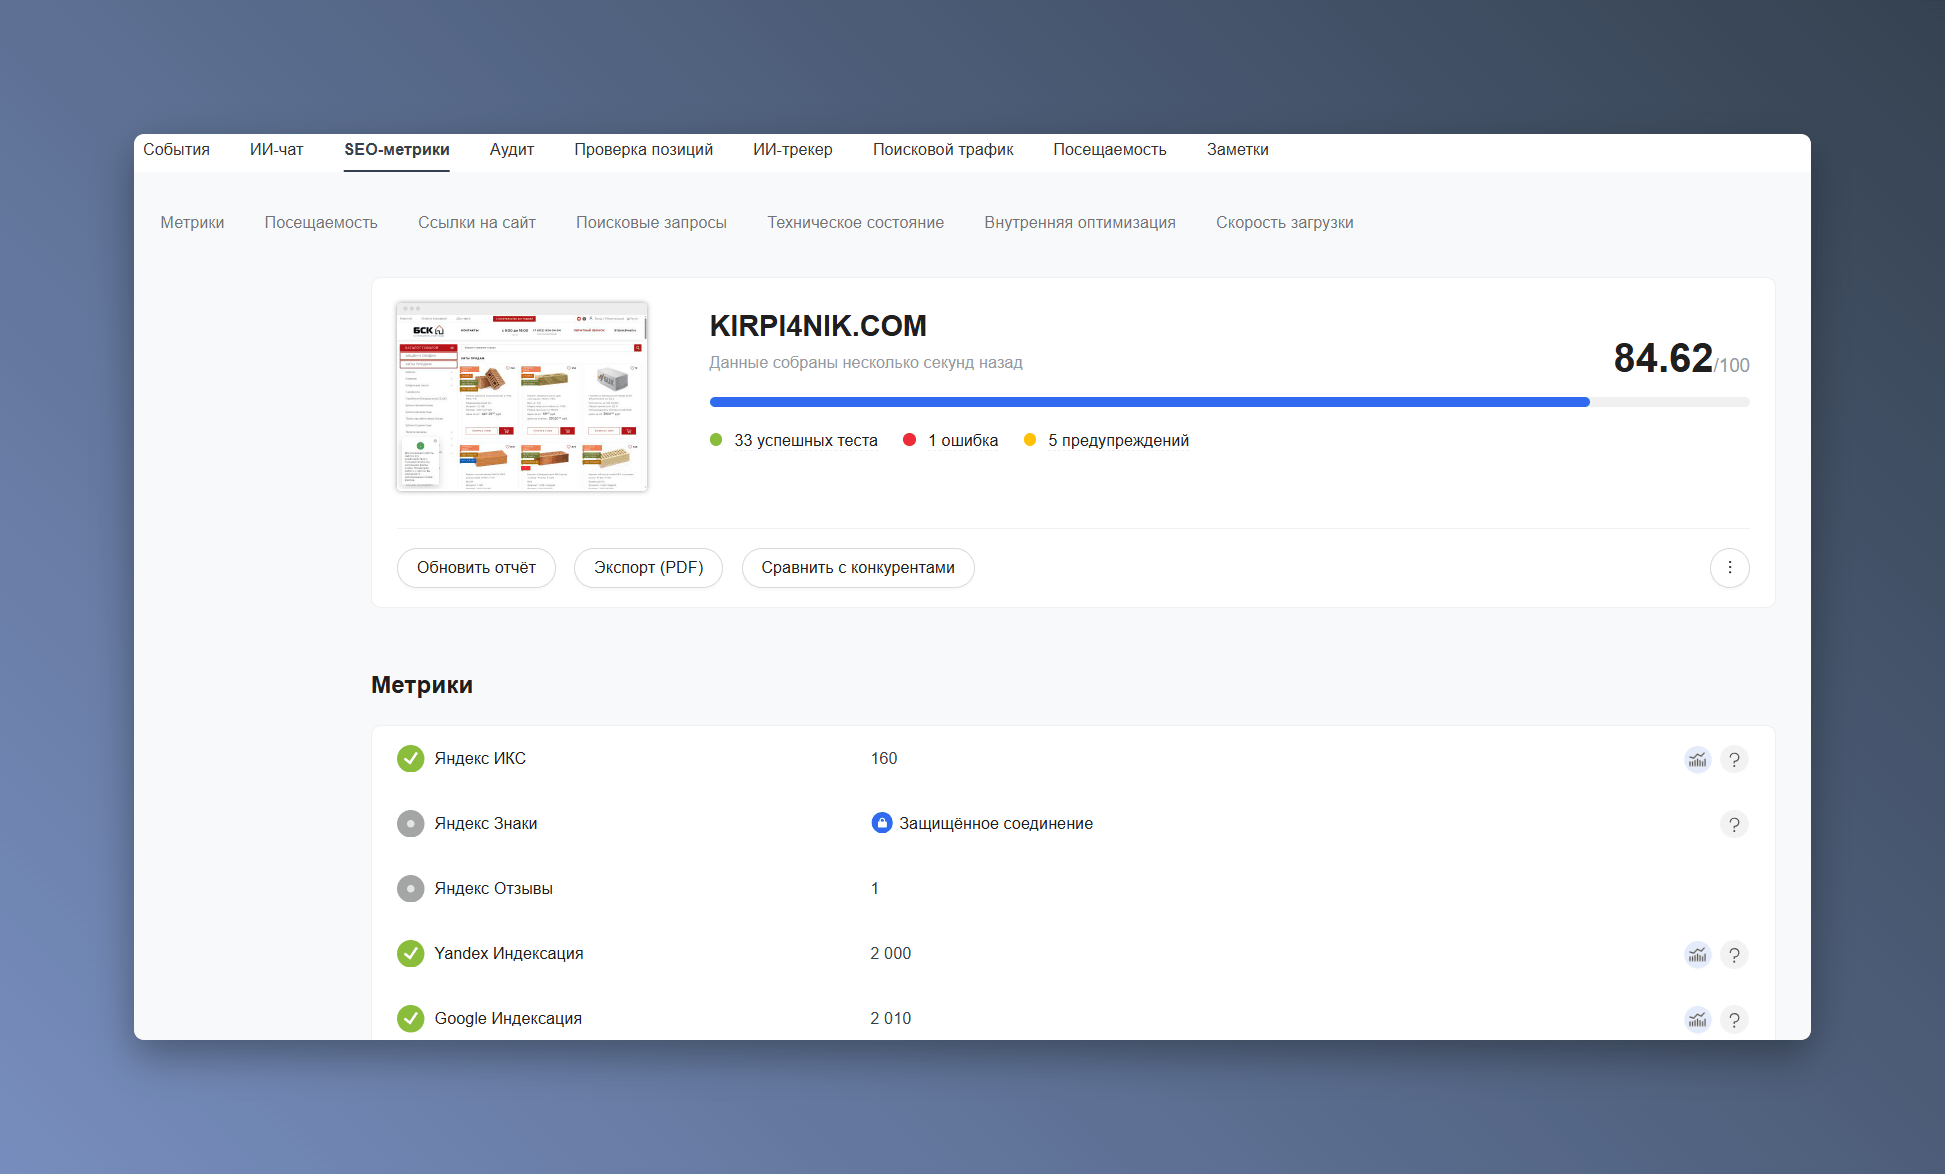Screen dimensions: 1945x1174
Task: Click the Яндекс ИКС value 160
Action: click(884, 759)
